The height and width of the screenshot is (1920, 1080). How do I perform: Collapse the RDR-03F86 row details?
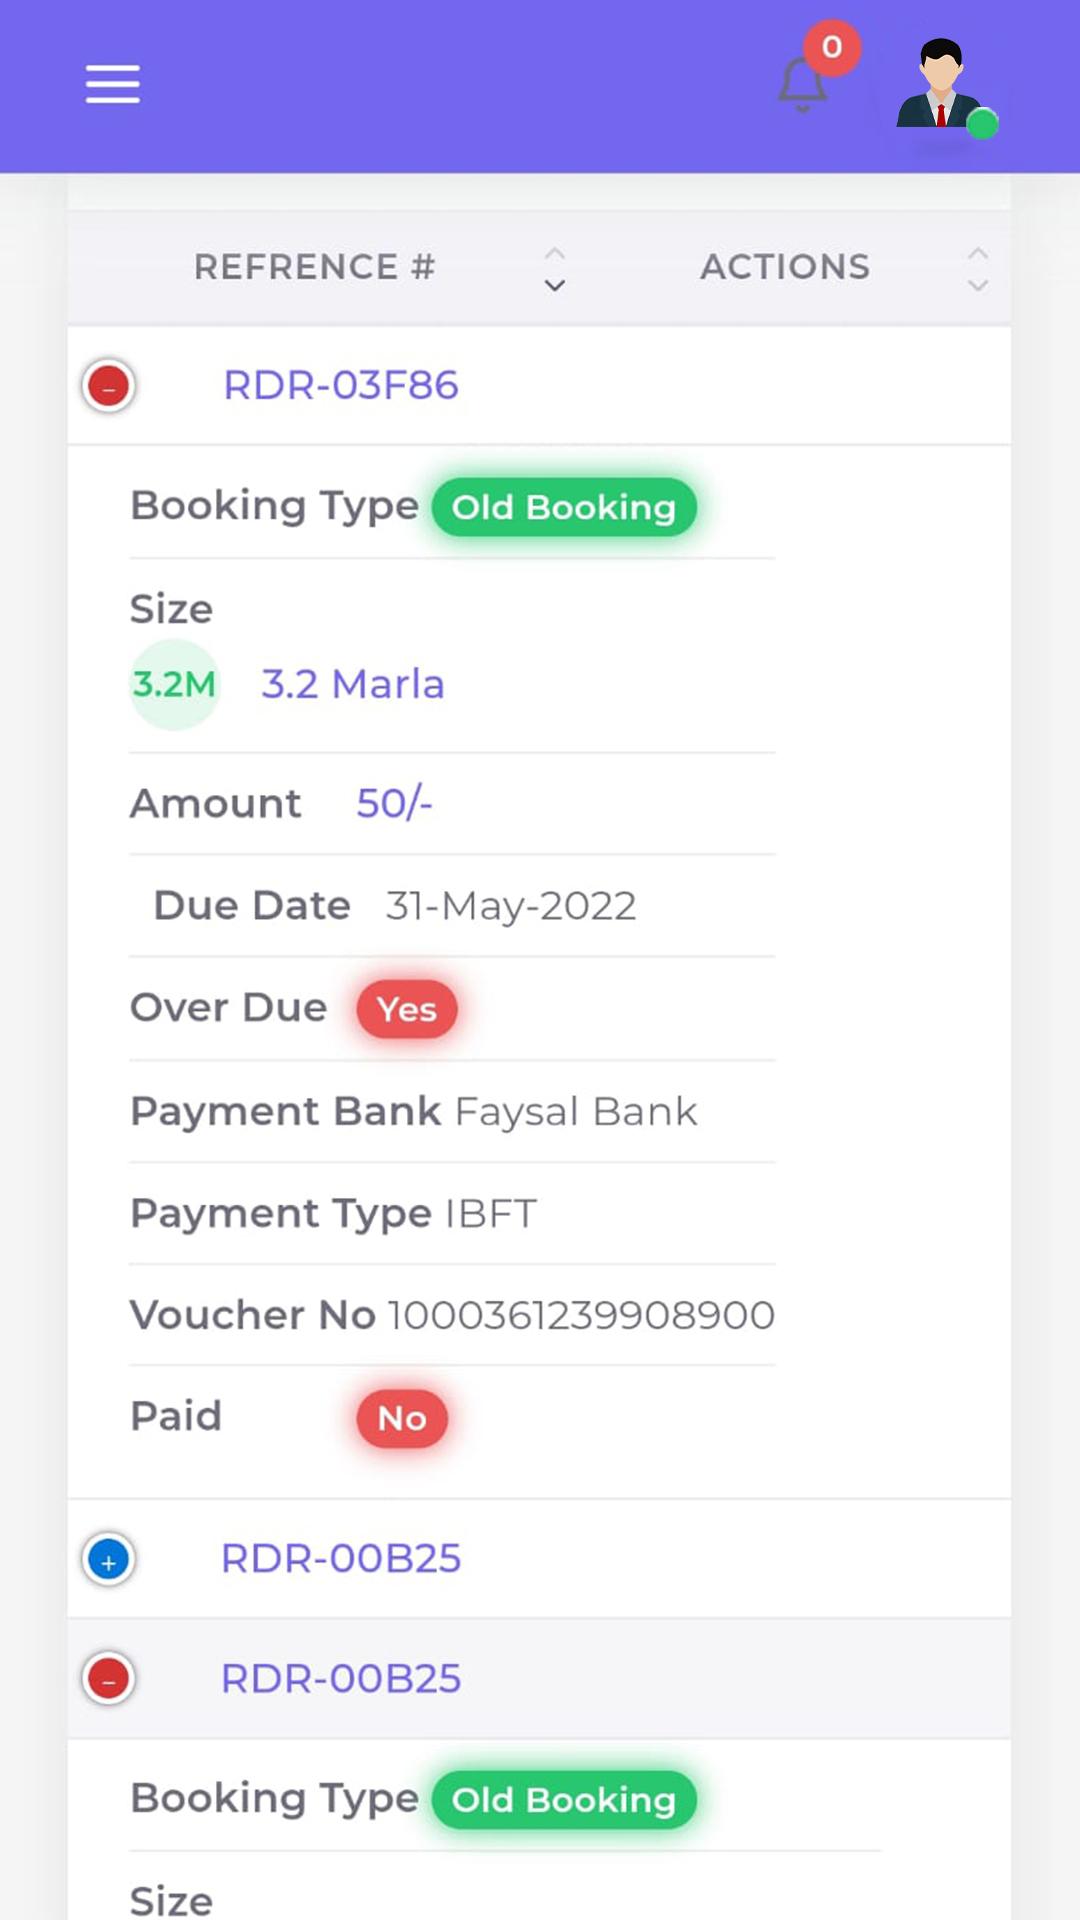coord(109,386)
